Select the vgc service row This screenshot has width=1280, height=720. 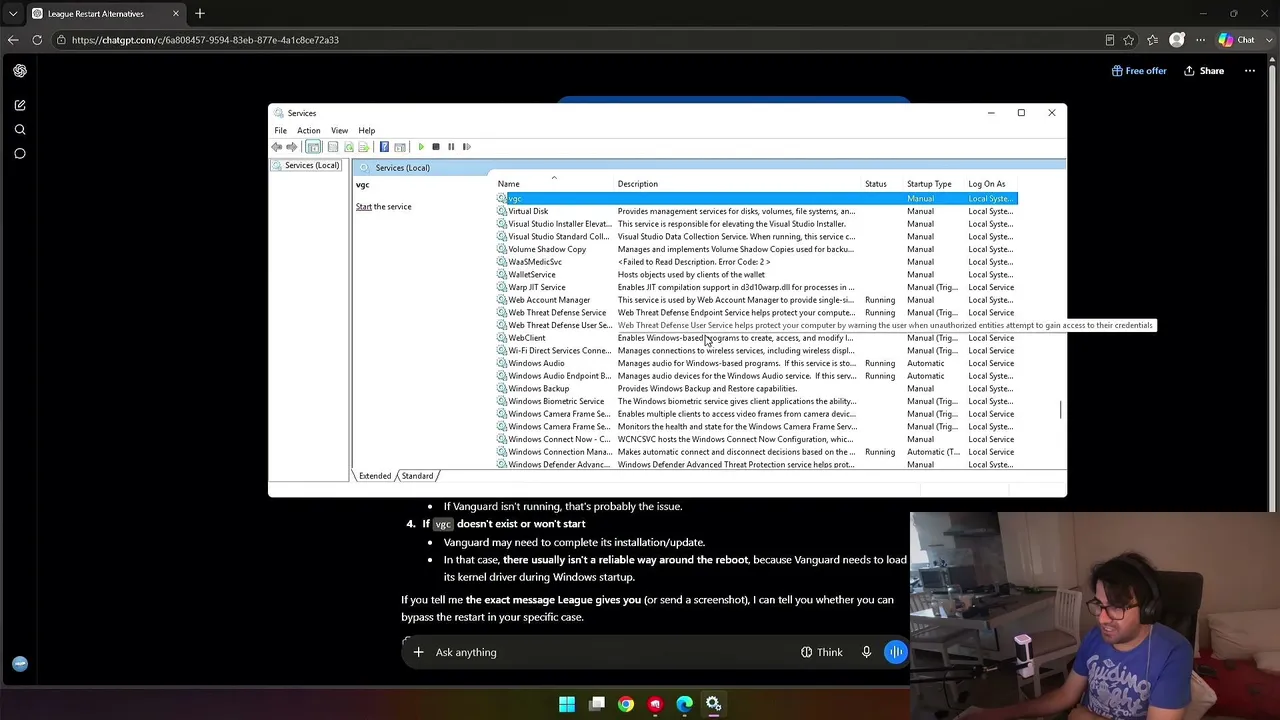pos(757,199)
